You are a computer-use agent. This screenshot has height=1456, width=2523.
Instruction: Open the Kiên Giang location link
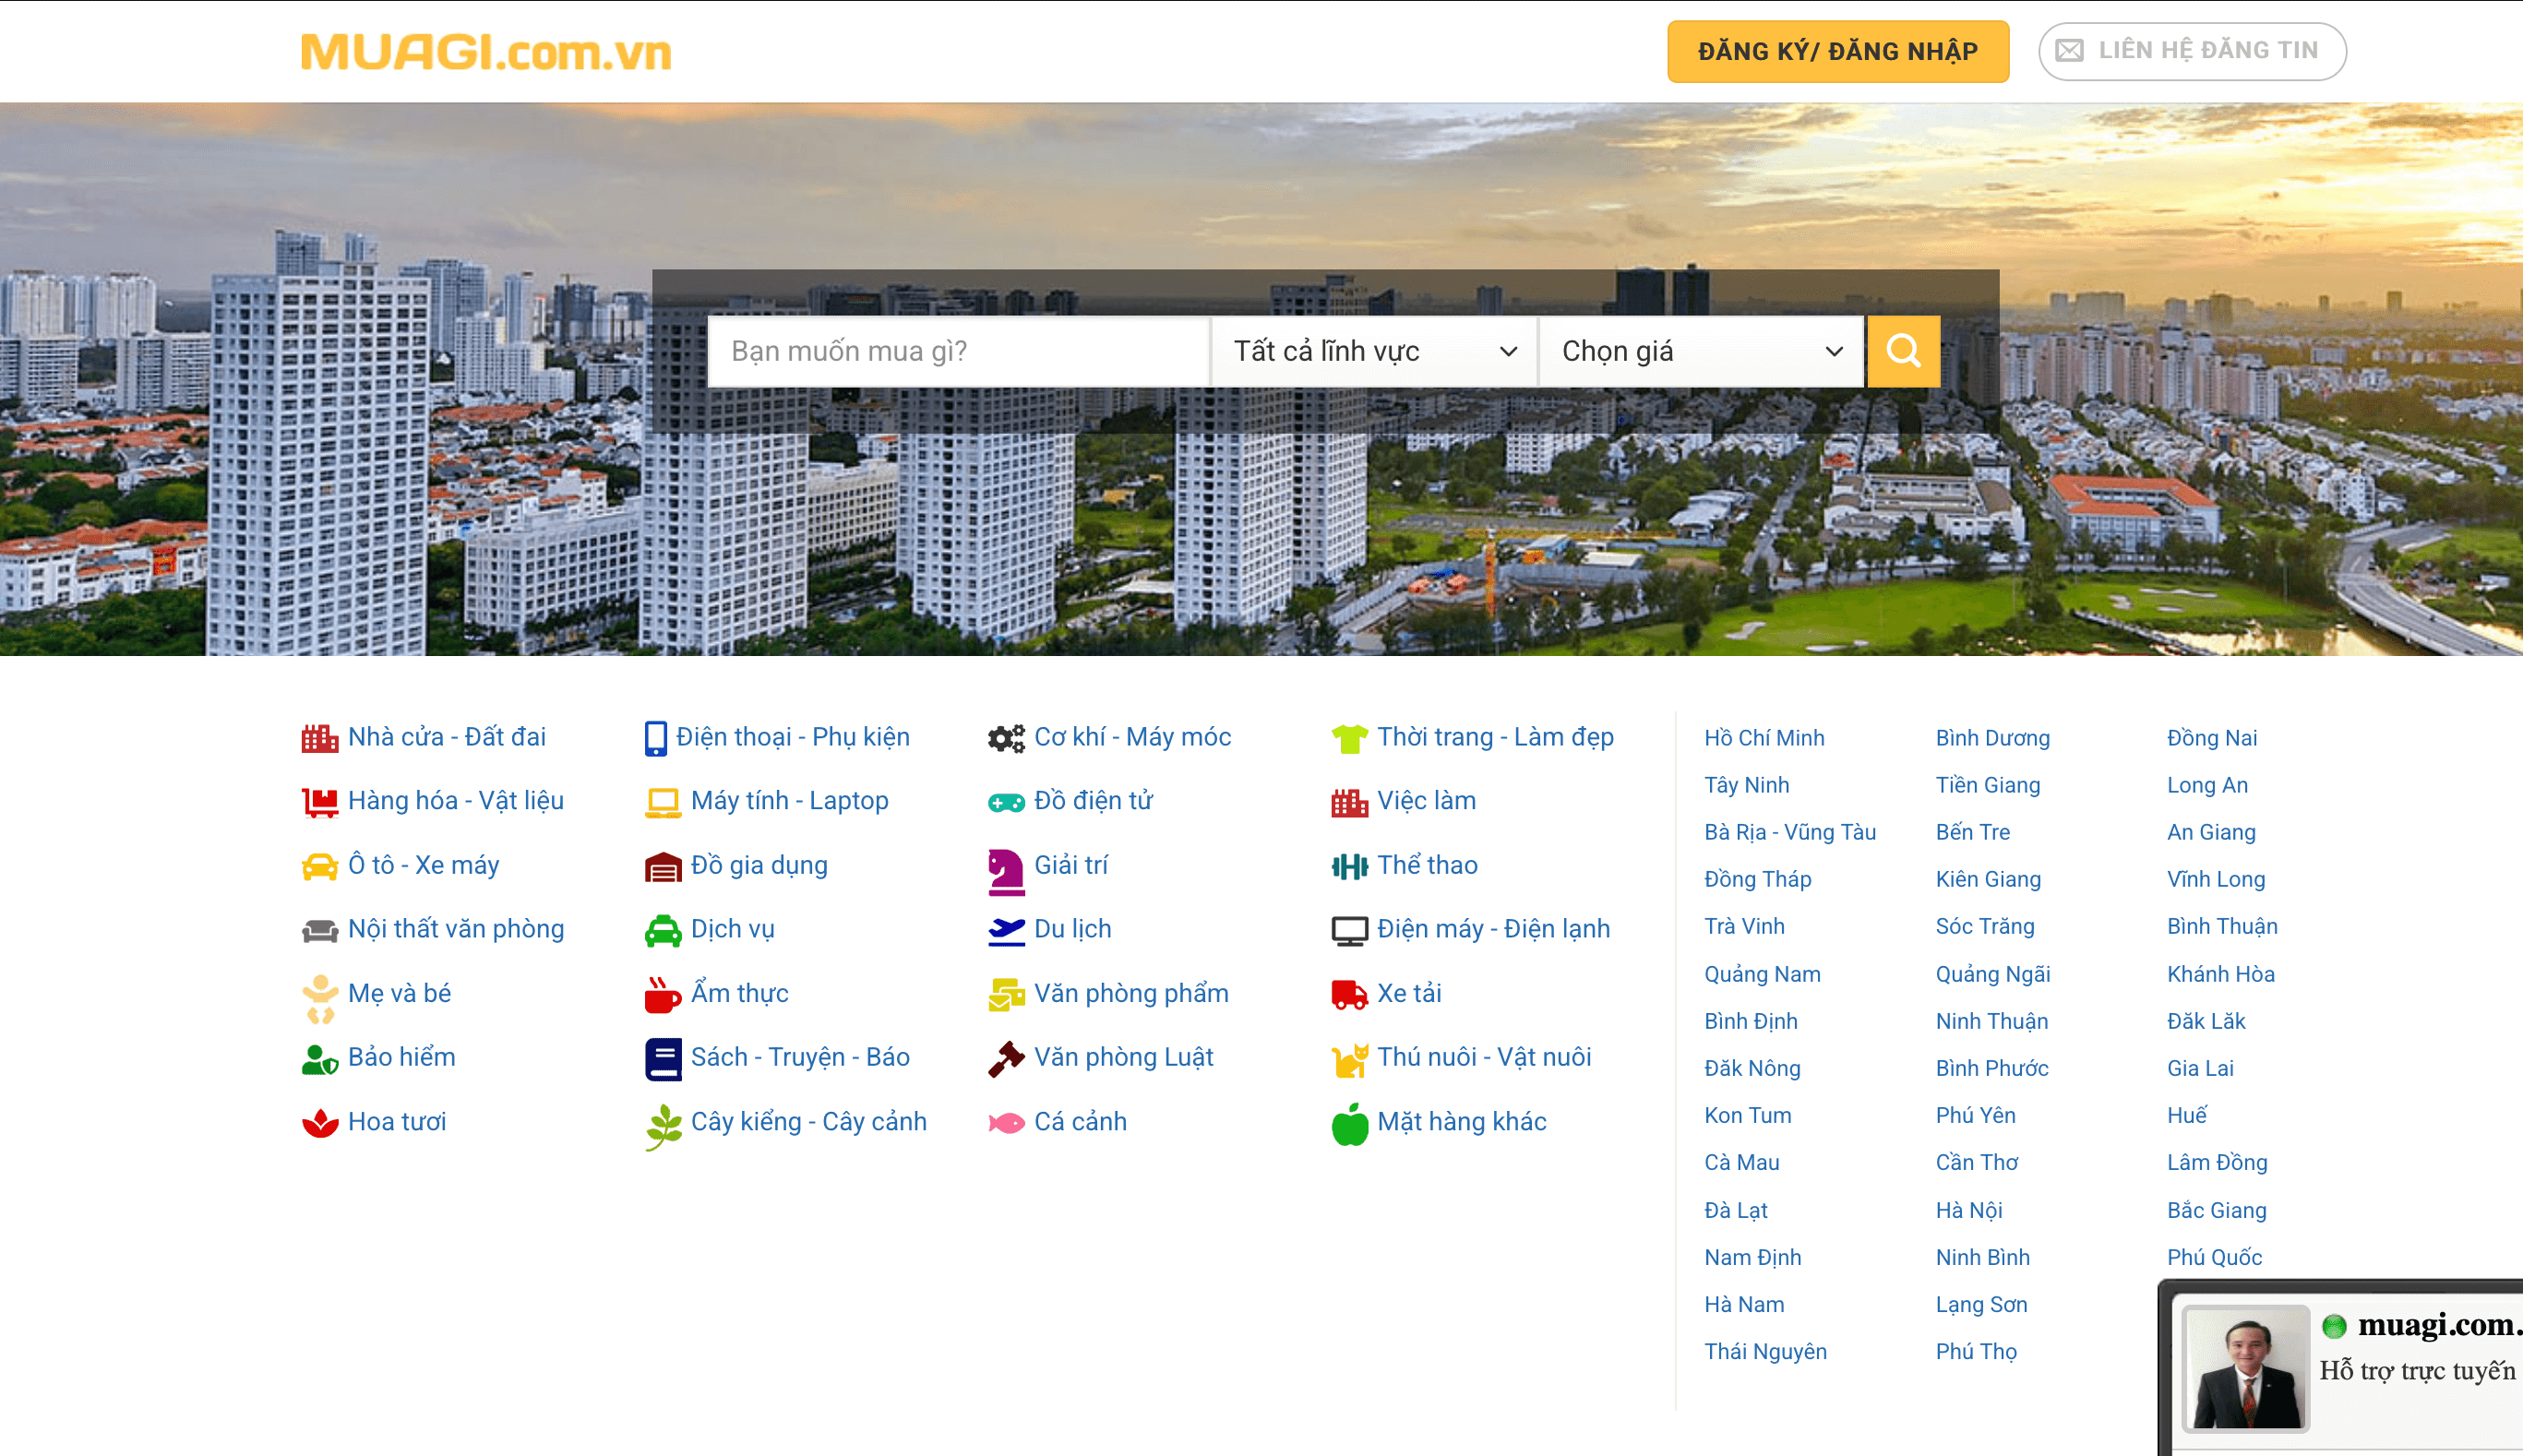pos(1987,879)
